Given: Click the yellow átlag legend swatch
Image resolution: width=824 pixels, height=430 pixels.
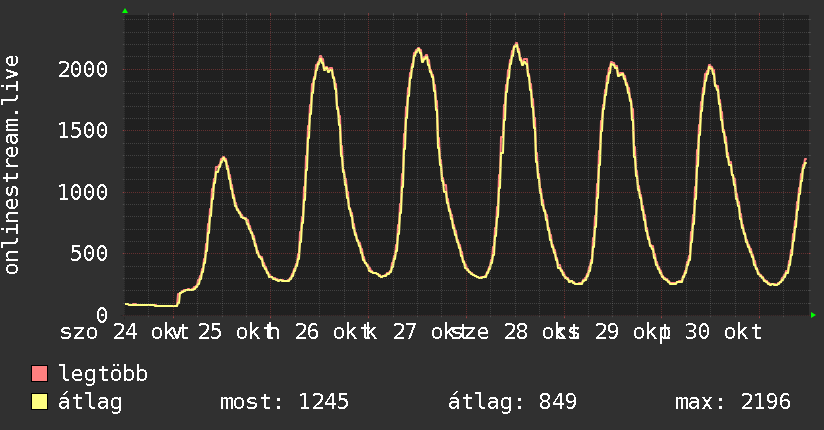Looking at the screenshot, I should click(39, 402).
